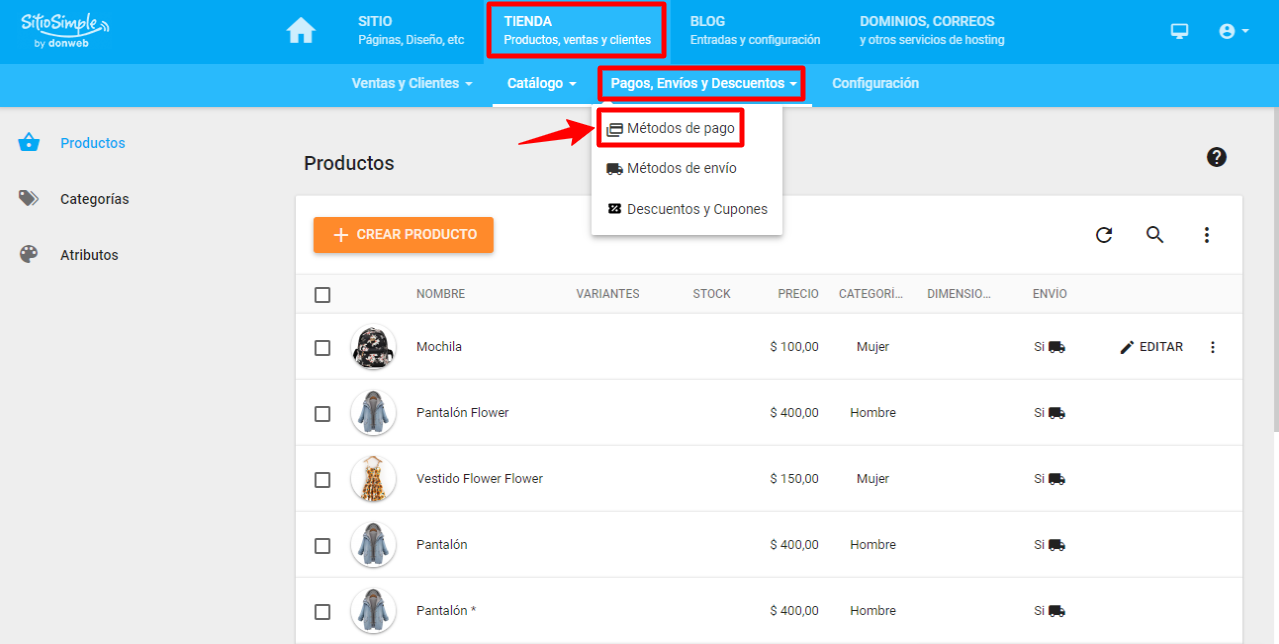1279x644 pixels.
Task: Open the Pantalón Flower product thumbnail
Action: pos(373,413)
